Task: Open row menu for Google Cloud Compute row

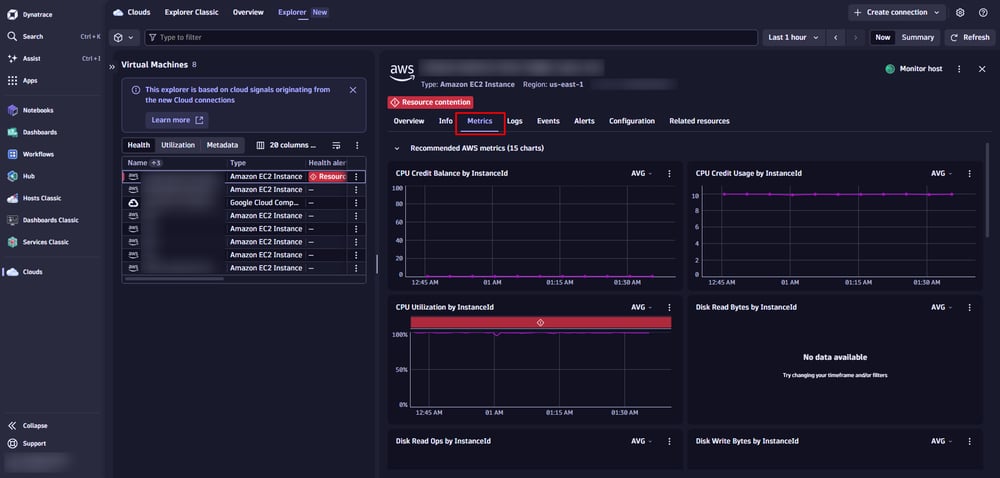Action: click(x=357, y=203)
